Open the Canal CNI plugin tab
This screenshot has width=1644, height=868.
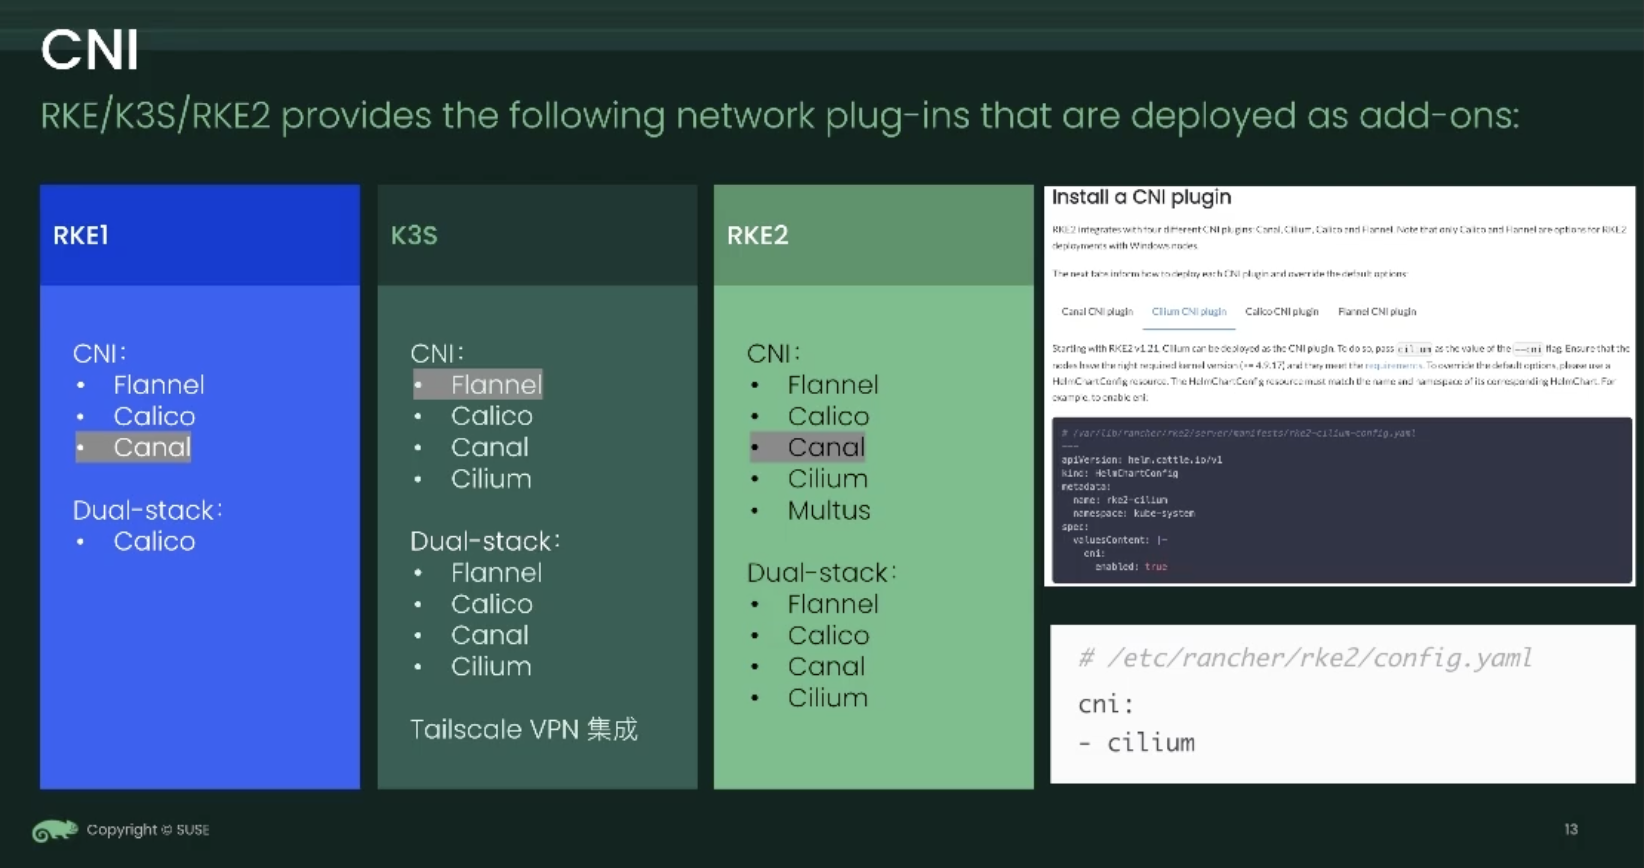click(1096, 312)
